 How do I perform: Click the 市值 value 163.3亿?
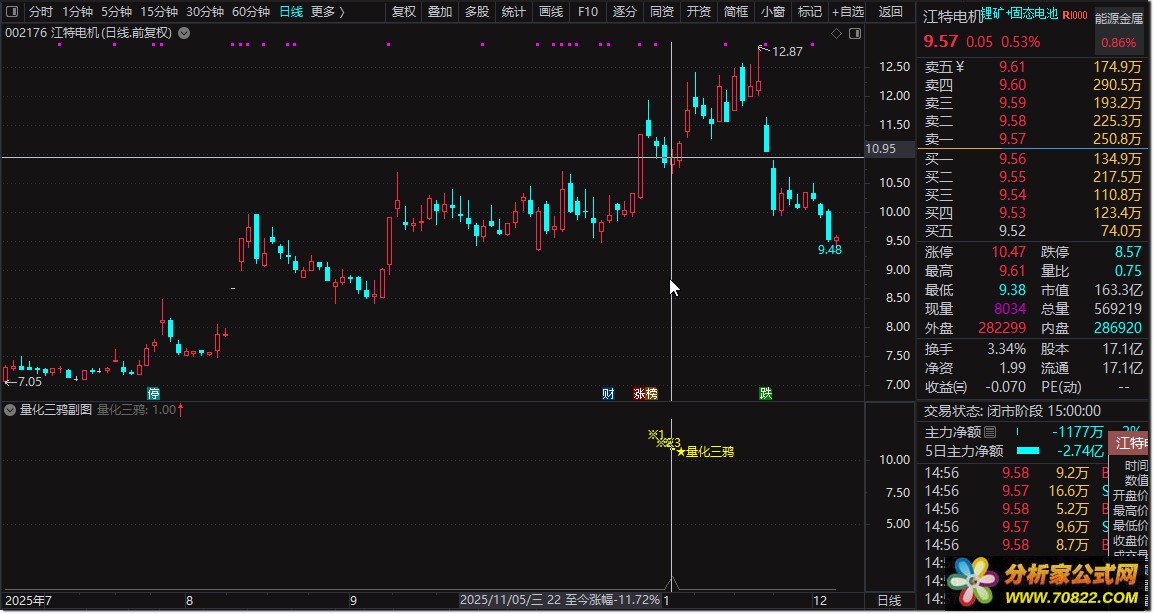click(1118, 290)
